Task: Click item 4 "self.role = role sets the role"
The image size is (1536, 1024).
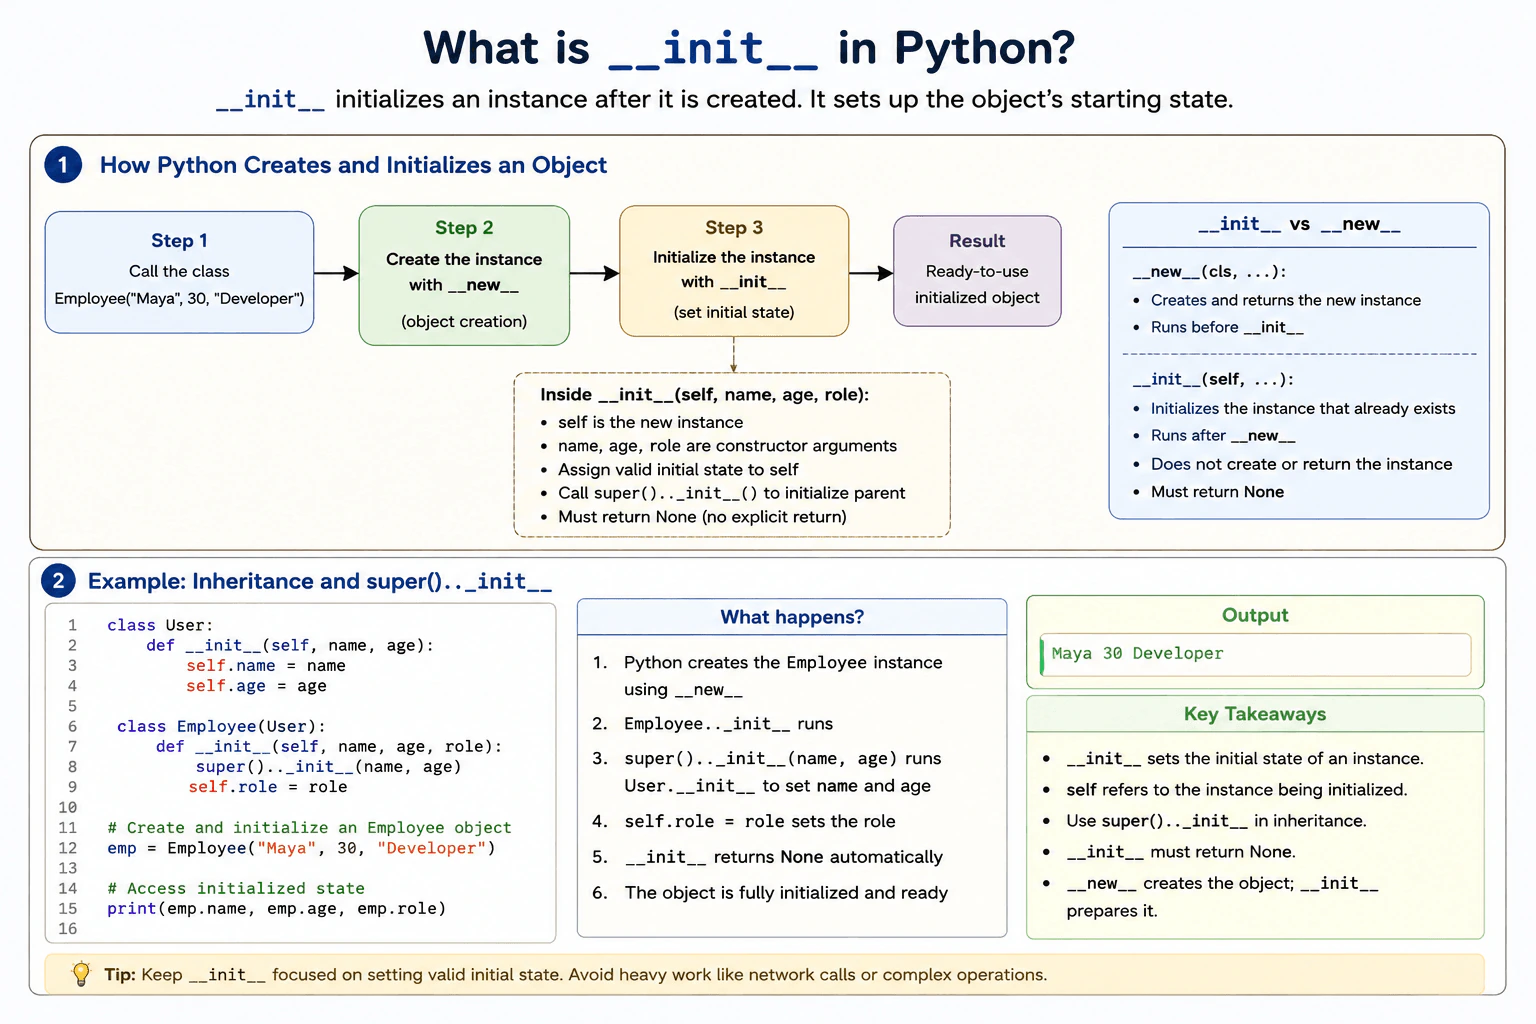Action: pos(760,822)
